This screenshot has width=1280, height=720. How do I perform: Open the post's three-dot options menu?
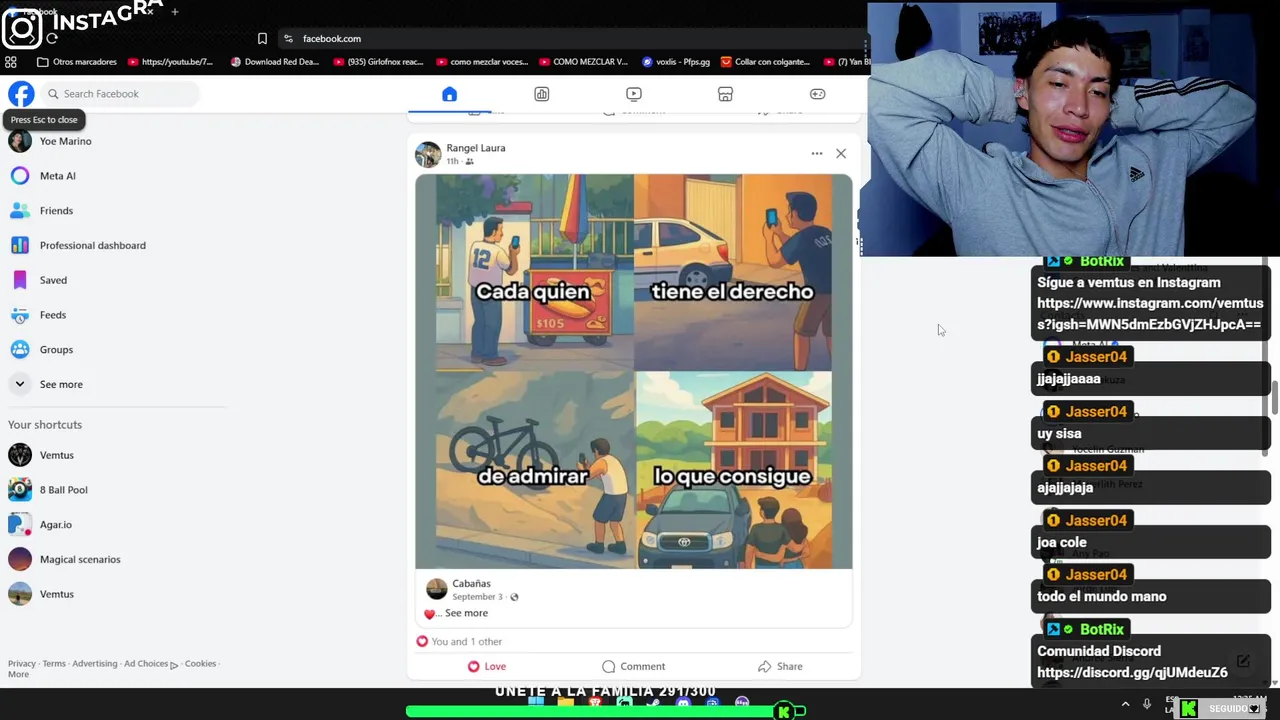click(817, 154)
